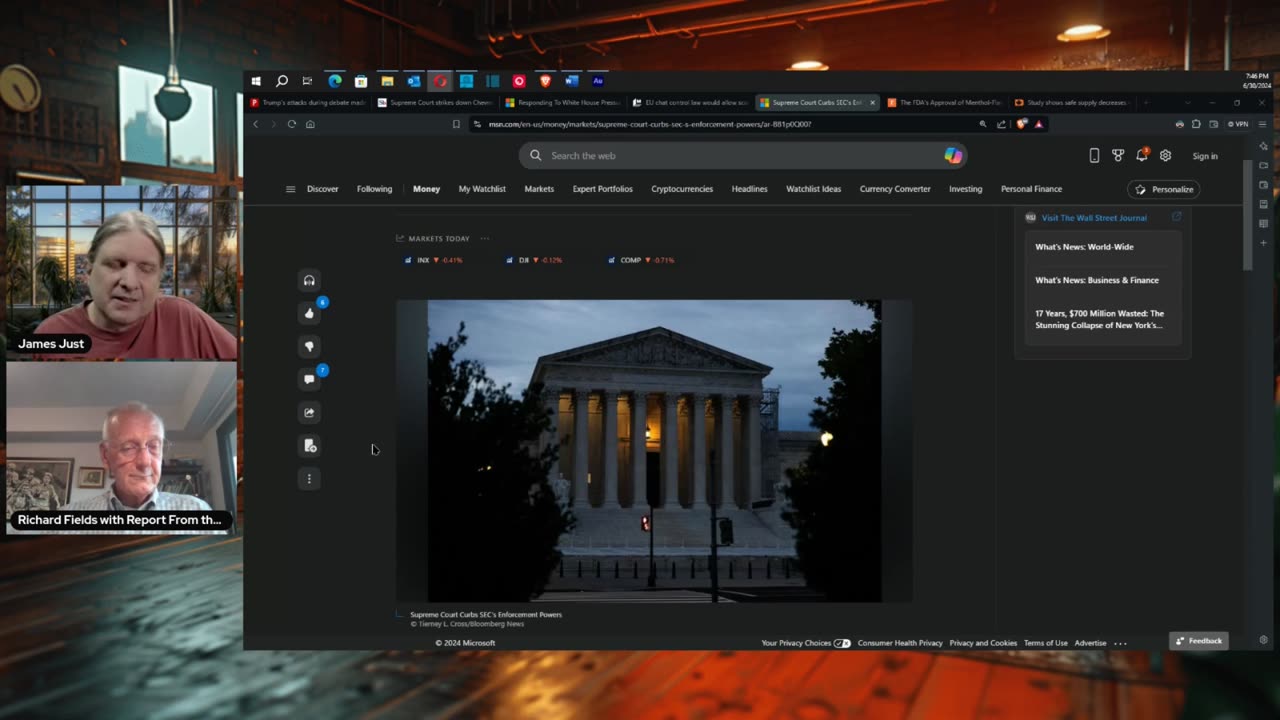This screenshot has height=720, width=1280.
Task: Switch to 'Supreme Court strikes down Chevron' tab
Action: tap(436, 102)
